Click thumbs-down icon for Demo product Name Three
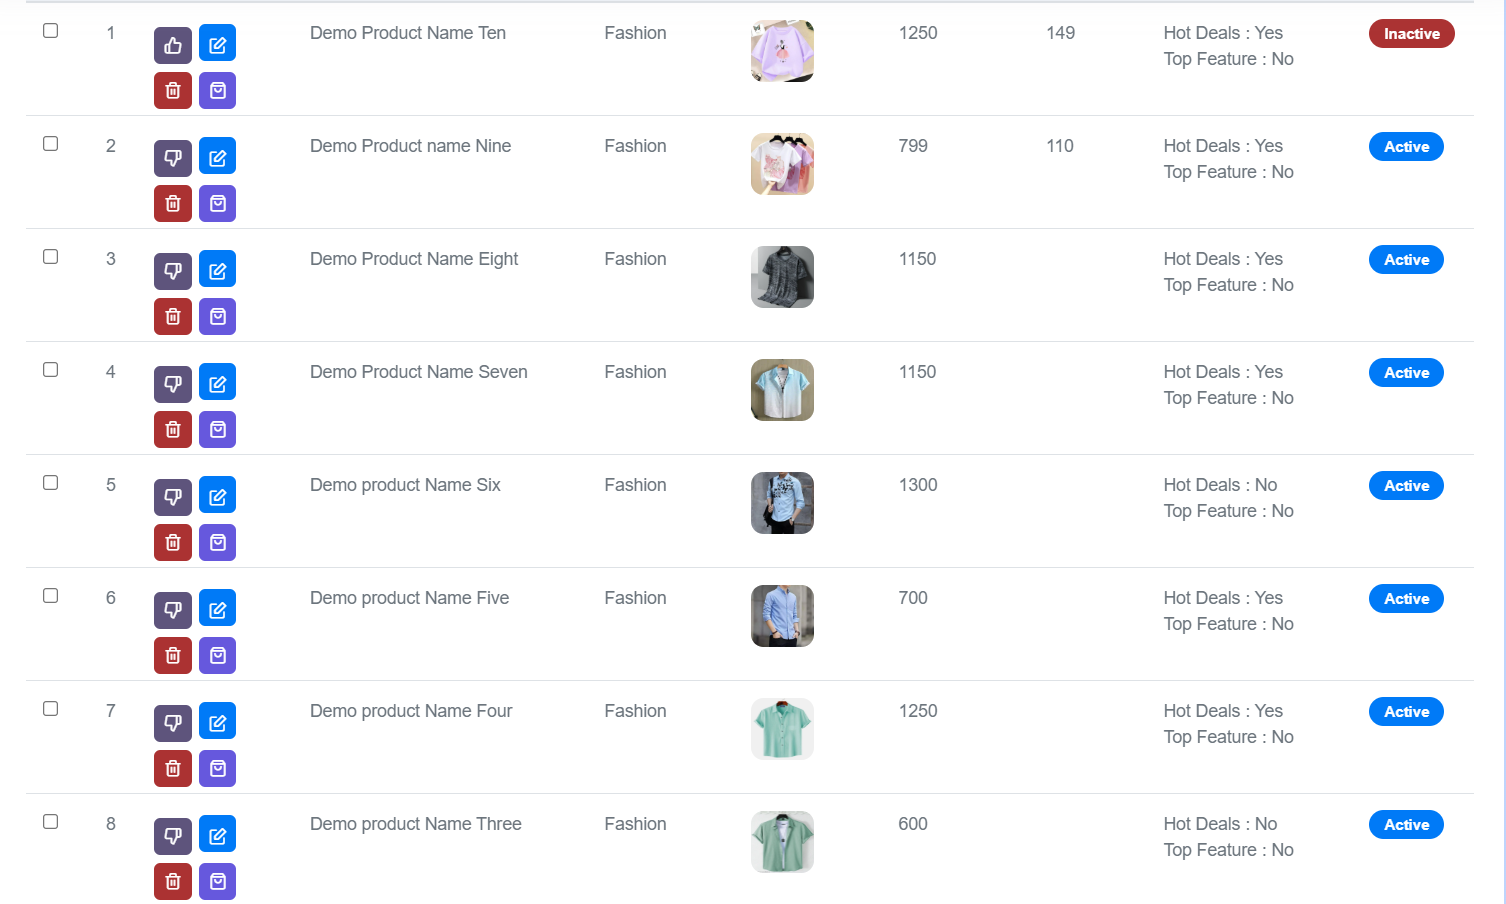The image size is (1506, 904). [x=173, y=835]
